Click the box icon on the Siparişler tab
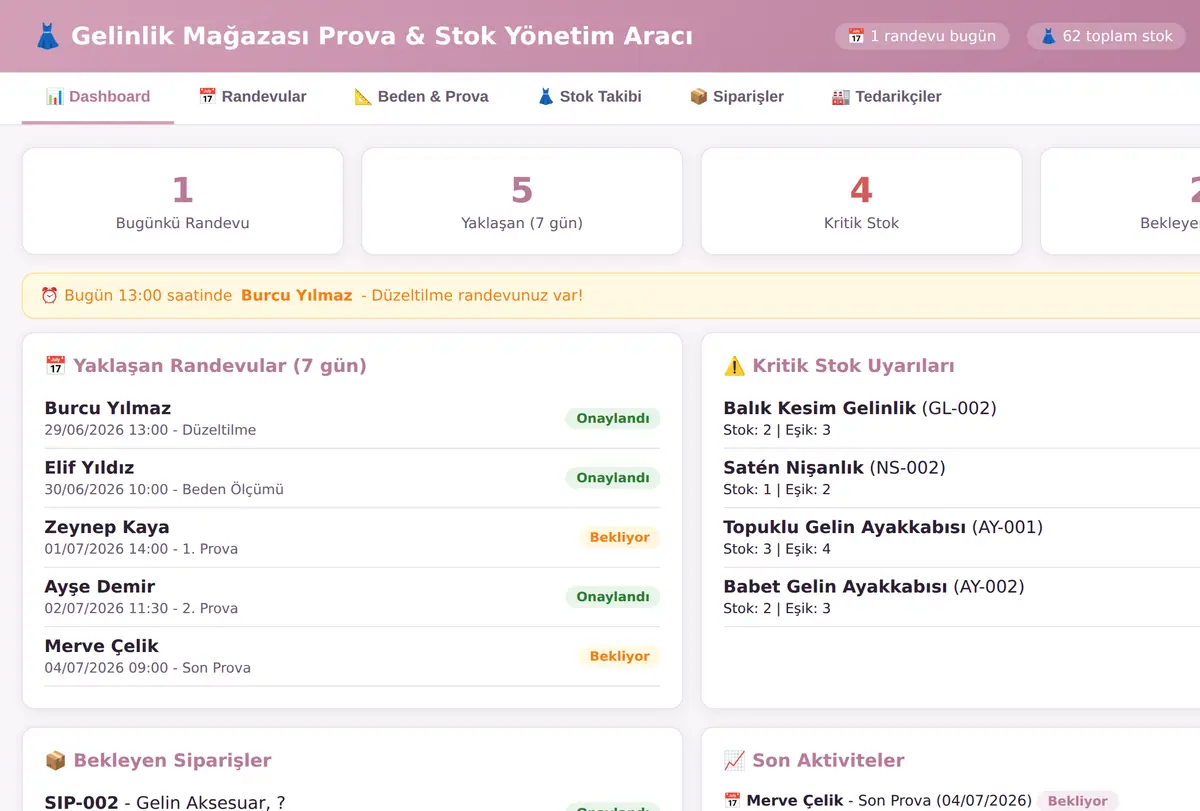1200x811 pixels. click(x=699, y=97)
